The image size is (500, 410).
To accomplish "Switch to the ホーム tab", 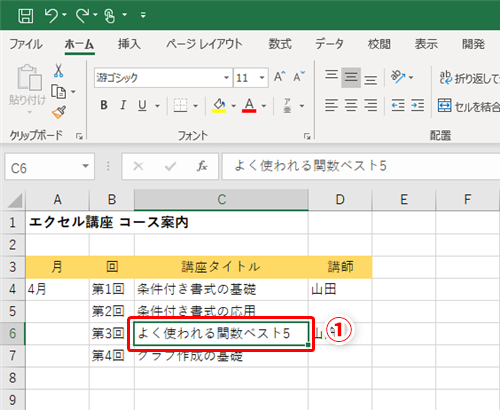I will pyautogui.click(x=79, y=44).
